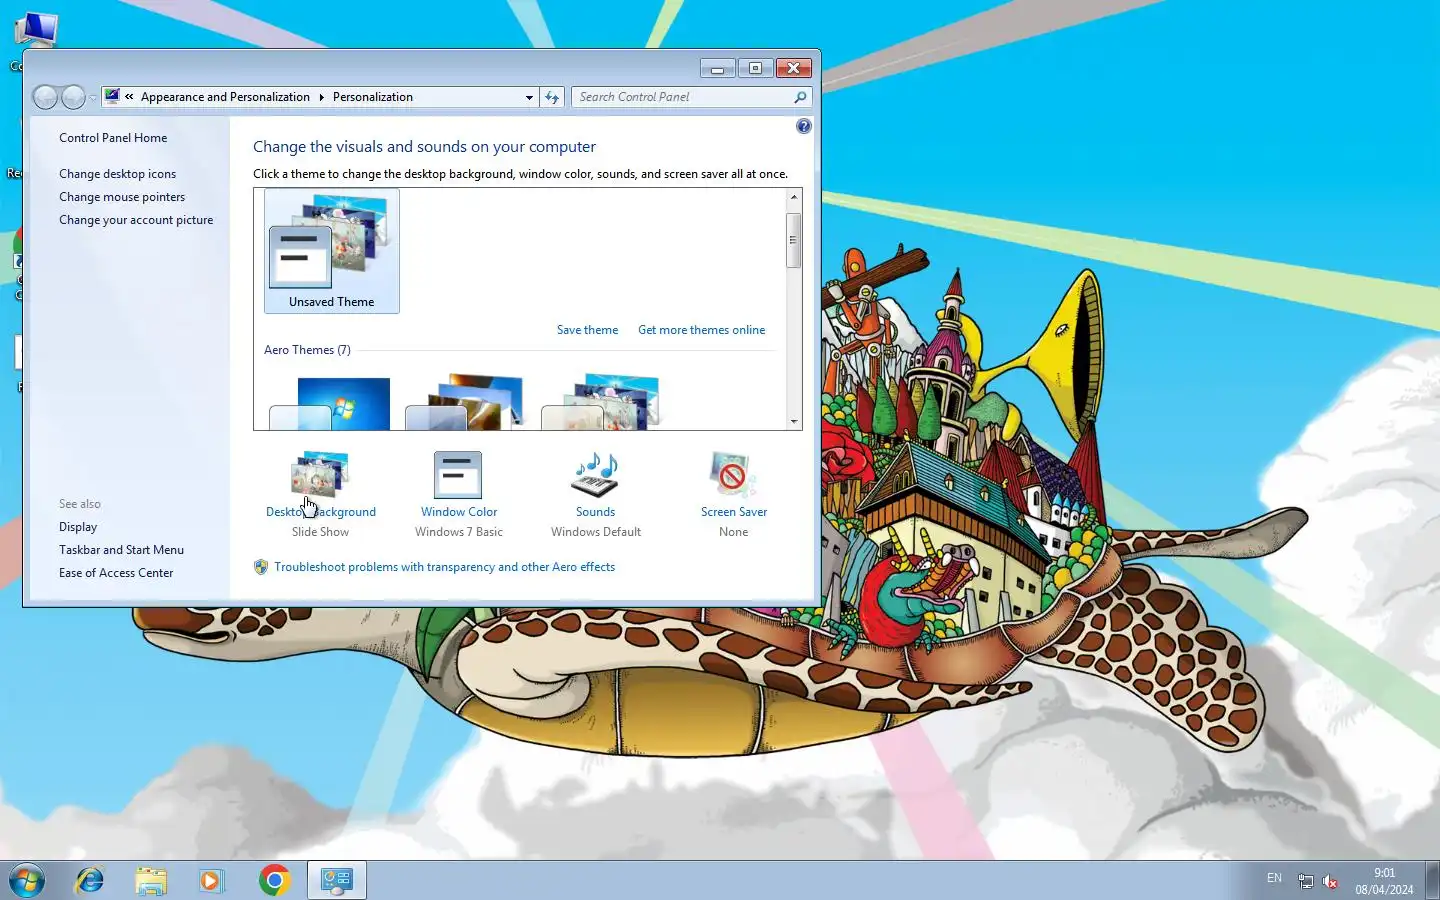Click the Aero Themes (7) group header
1440x900 pixels.
coord(307,350)
